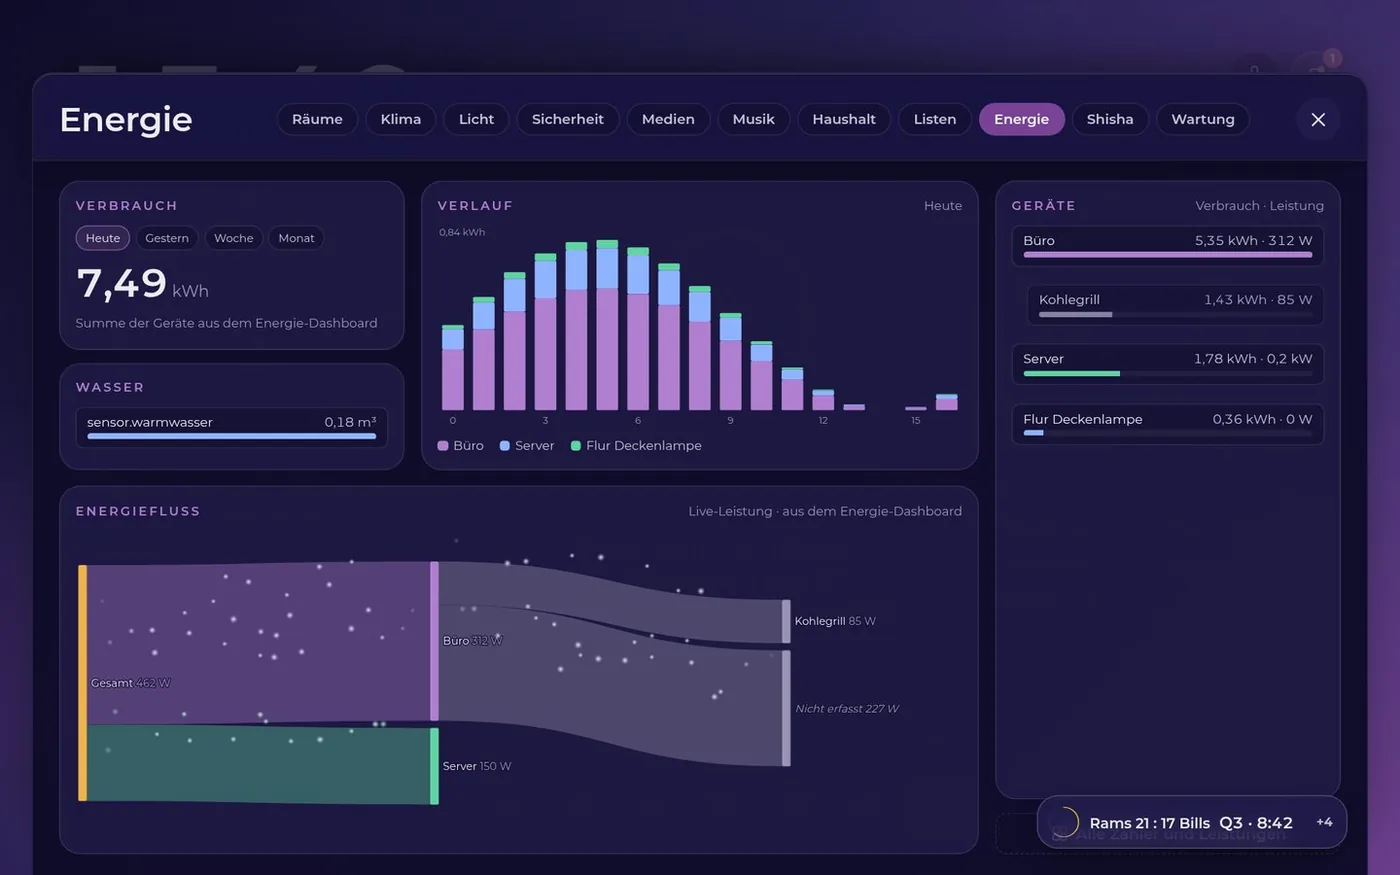
Task: Click the moon icon in score widget
Action: [x=1064, y=823]
